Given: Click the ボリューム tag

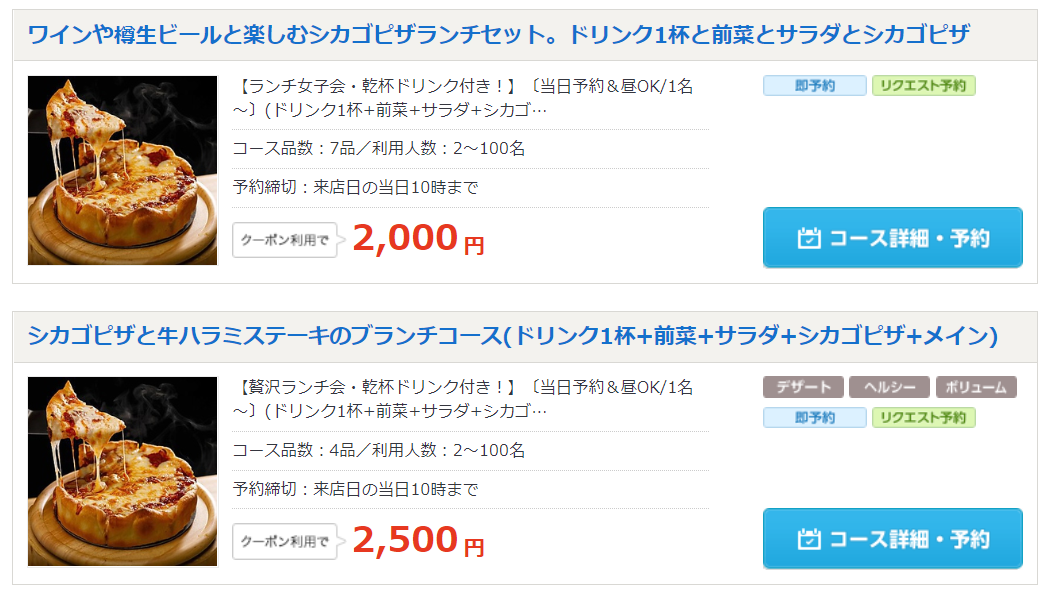Looking at the screenshot, I should pyautogui.click(x=975, y=388).
